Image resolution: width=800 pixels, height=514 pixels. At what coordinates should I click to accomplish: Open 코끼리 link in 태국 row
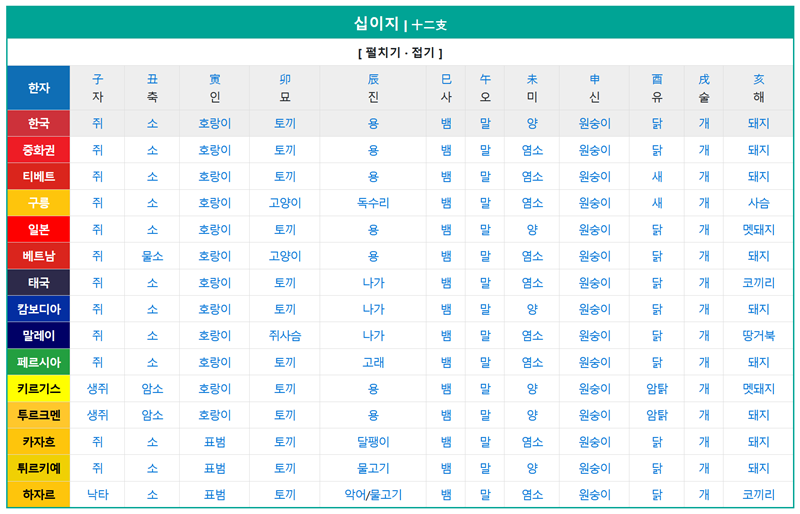(x=759, y=283)
